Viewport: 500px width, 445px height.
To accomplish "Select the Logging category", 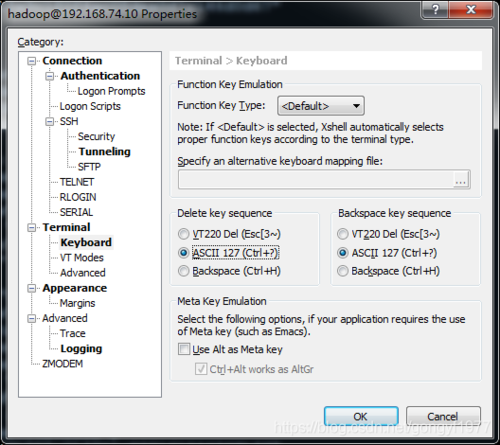I will click(x=81, y=349).
